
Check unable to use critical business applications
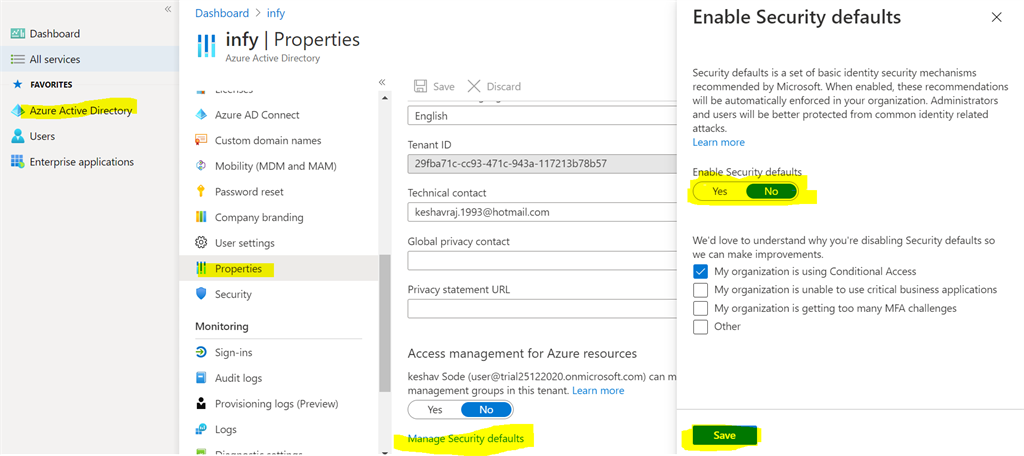click(x=701, y=289)
